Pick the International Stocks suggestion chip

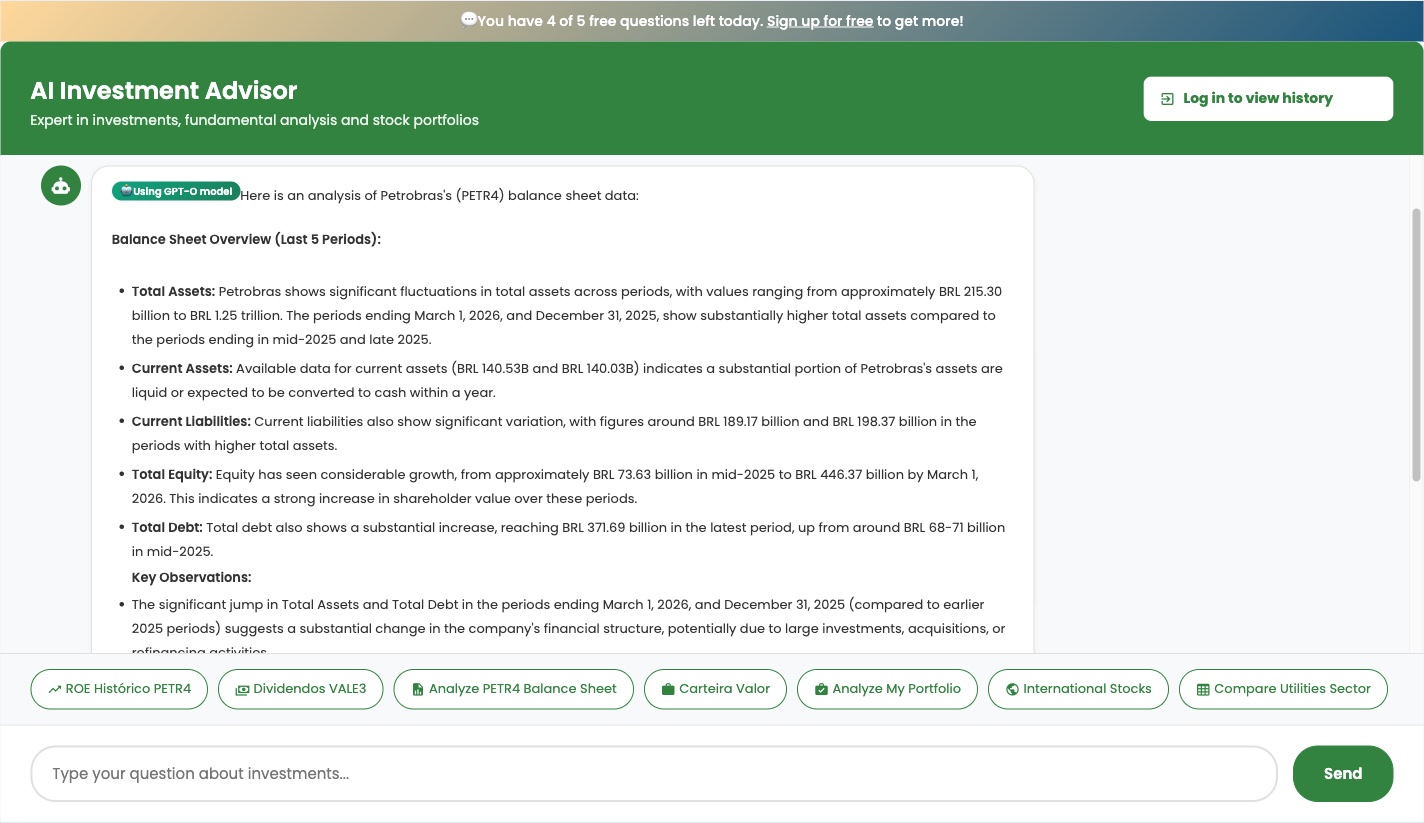point(1078,689)
